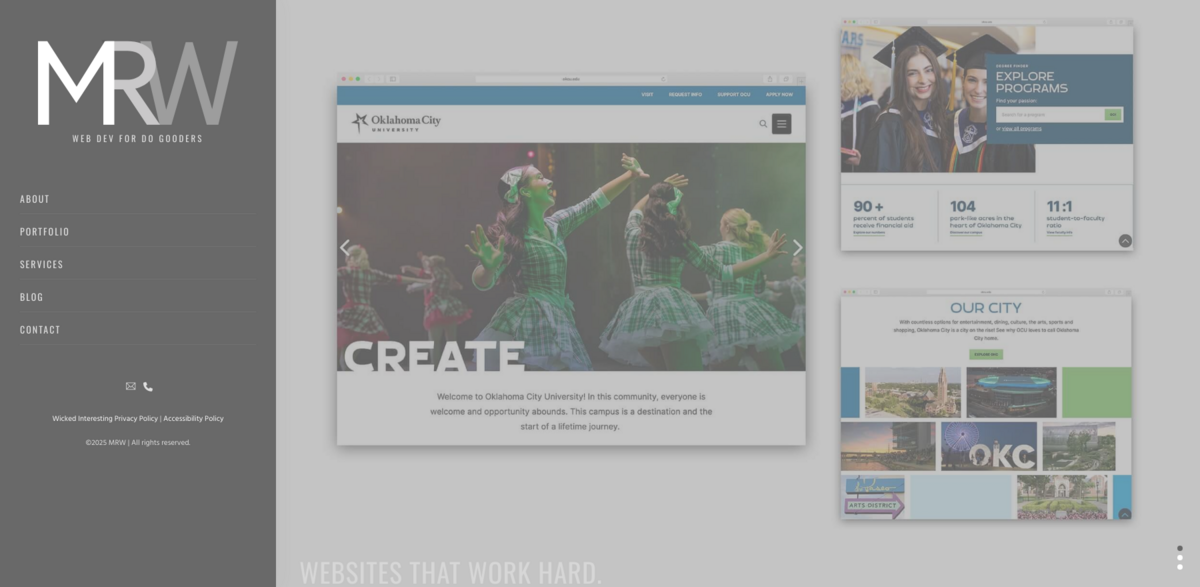Click the scroll-to-top arrow on Explore Programs page
This screenshot has width=1200, height=587.
click(1125, 241)
